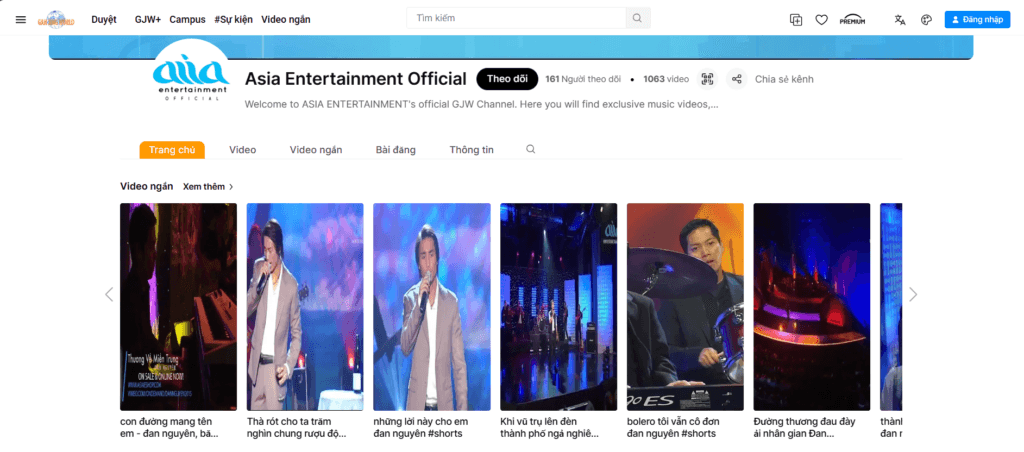Expand Xem thêm chevron for short videos
1024x452 pixels.
pyautogui.click(x=231, y=187)
